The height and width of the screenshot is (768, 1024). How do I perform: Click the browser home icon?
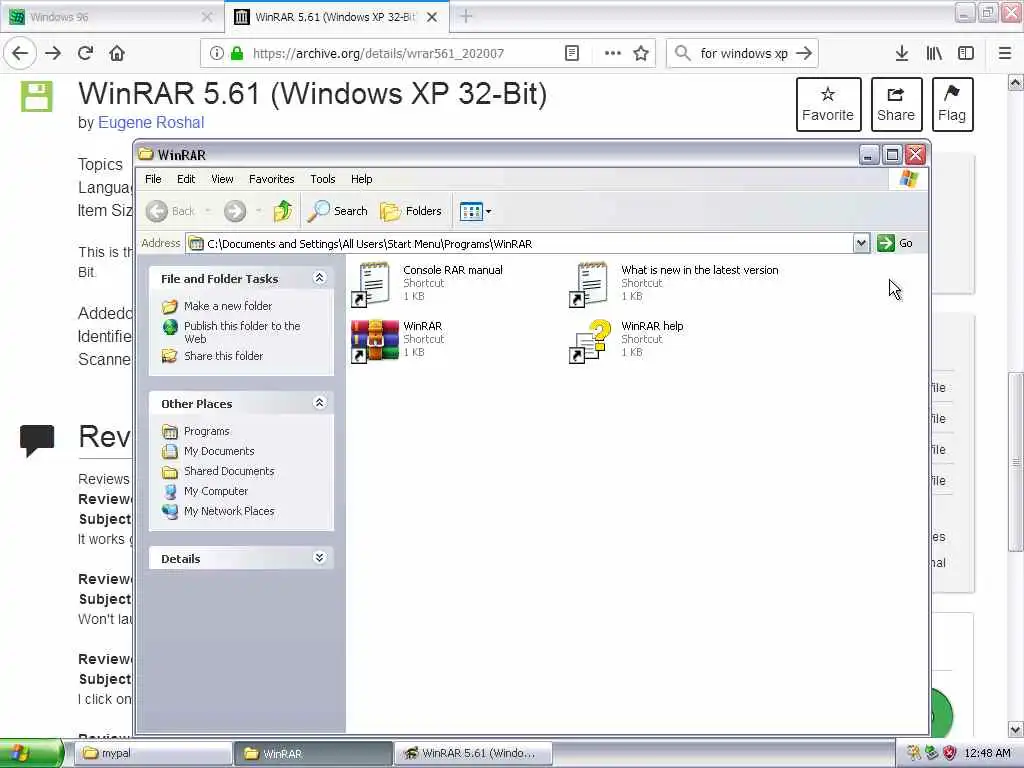coord(117,54)
